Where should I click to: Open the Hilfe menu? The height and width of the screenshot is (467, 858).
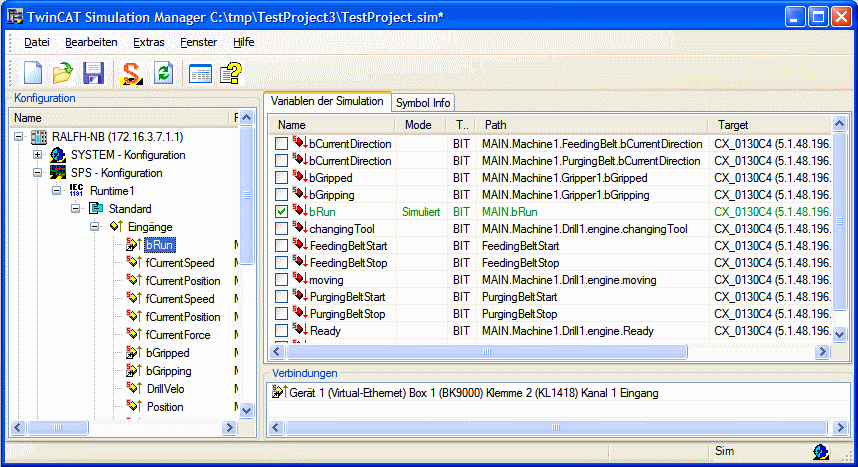[x=244, y=42]
